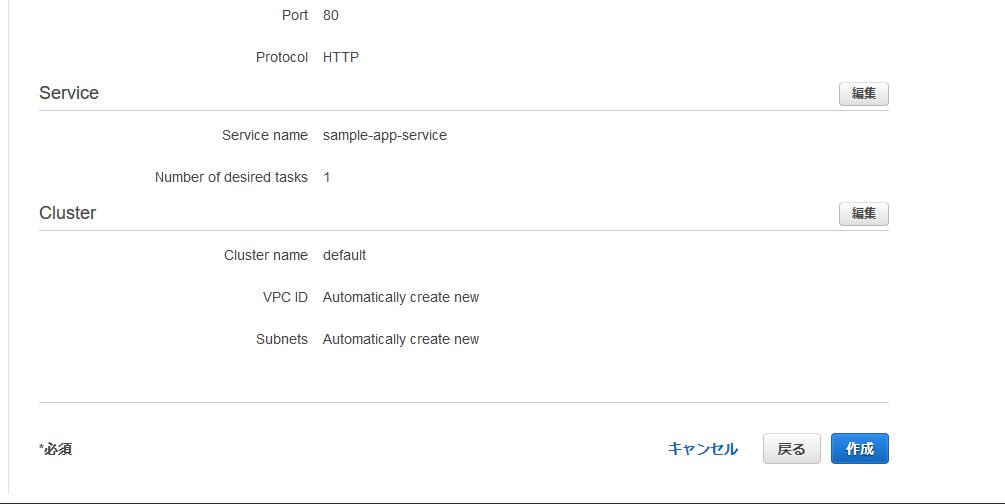This screenshot has height=504, width=1005.
Task: Click the 編集 button for Cluster section
Action: [x=863, y=214]
